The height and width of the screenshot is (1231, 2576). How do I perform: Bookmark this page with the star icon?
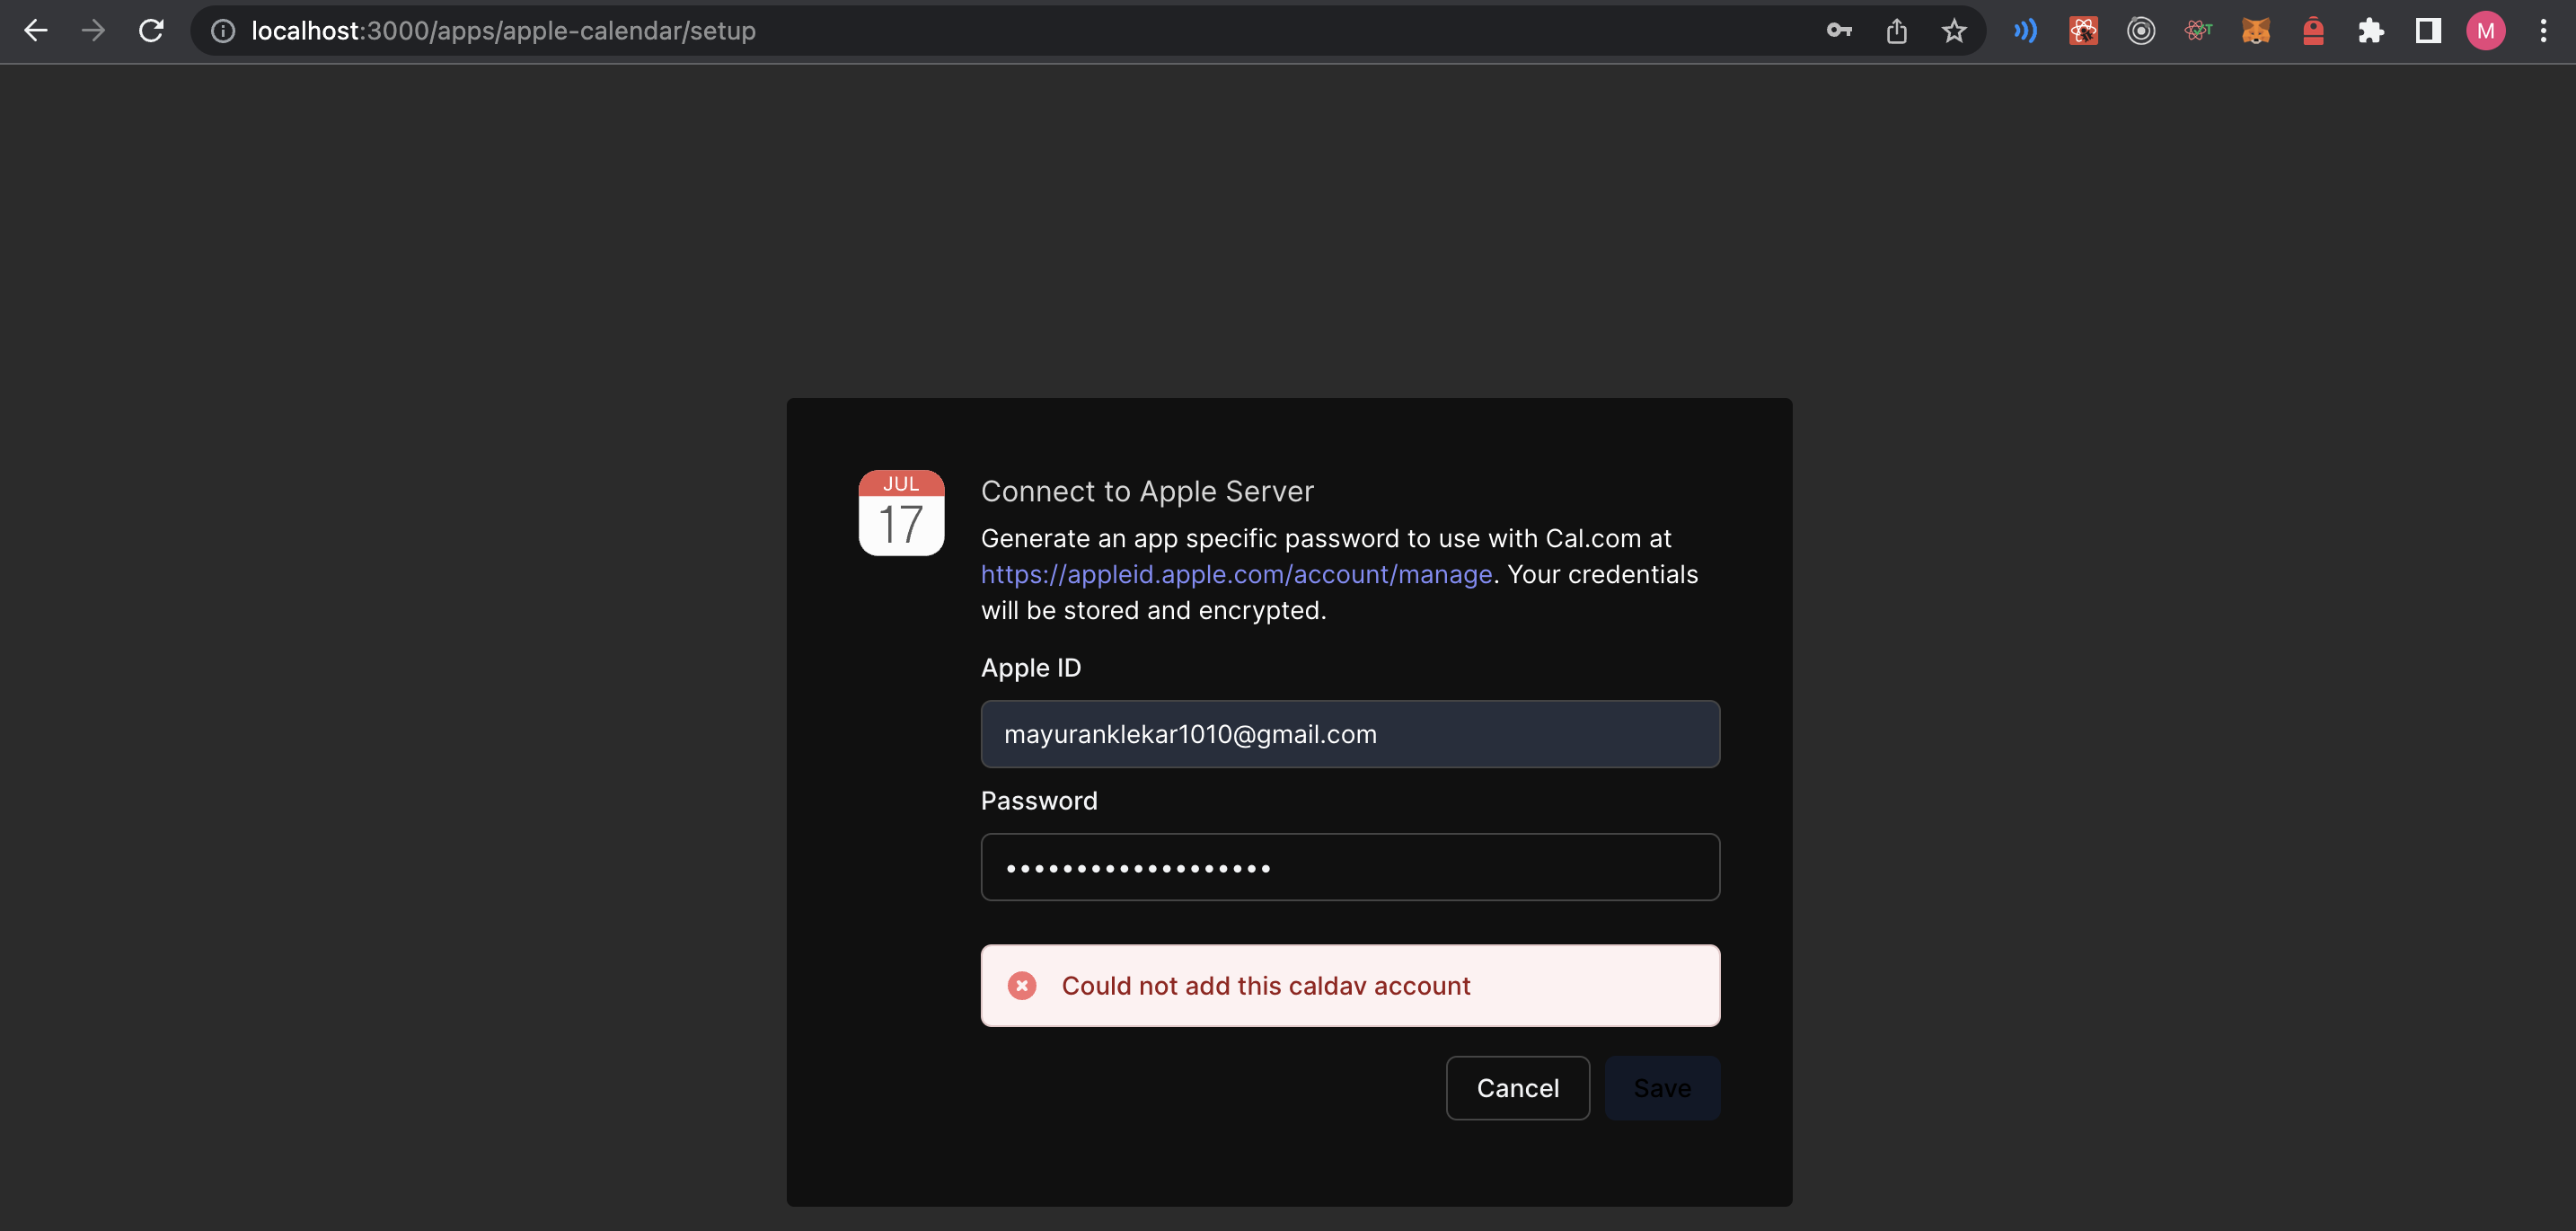pos(1953,31)
